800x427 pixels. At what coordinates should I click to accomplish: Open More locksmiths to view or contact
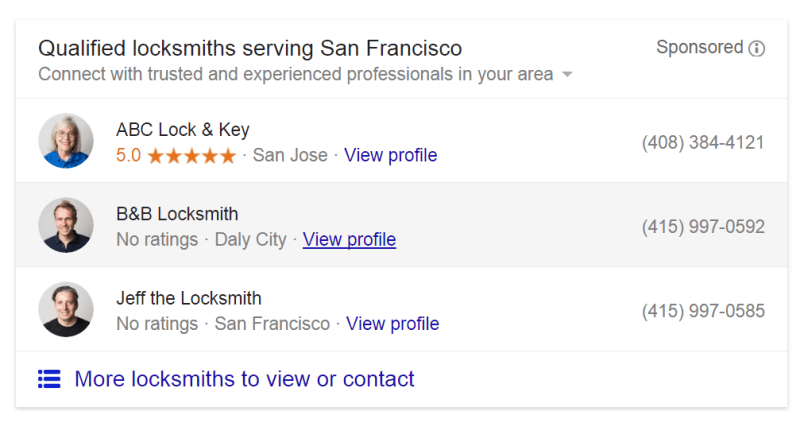tap(244, 379)
